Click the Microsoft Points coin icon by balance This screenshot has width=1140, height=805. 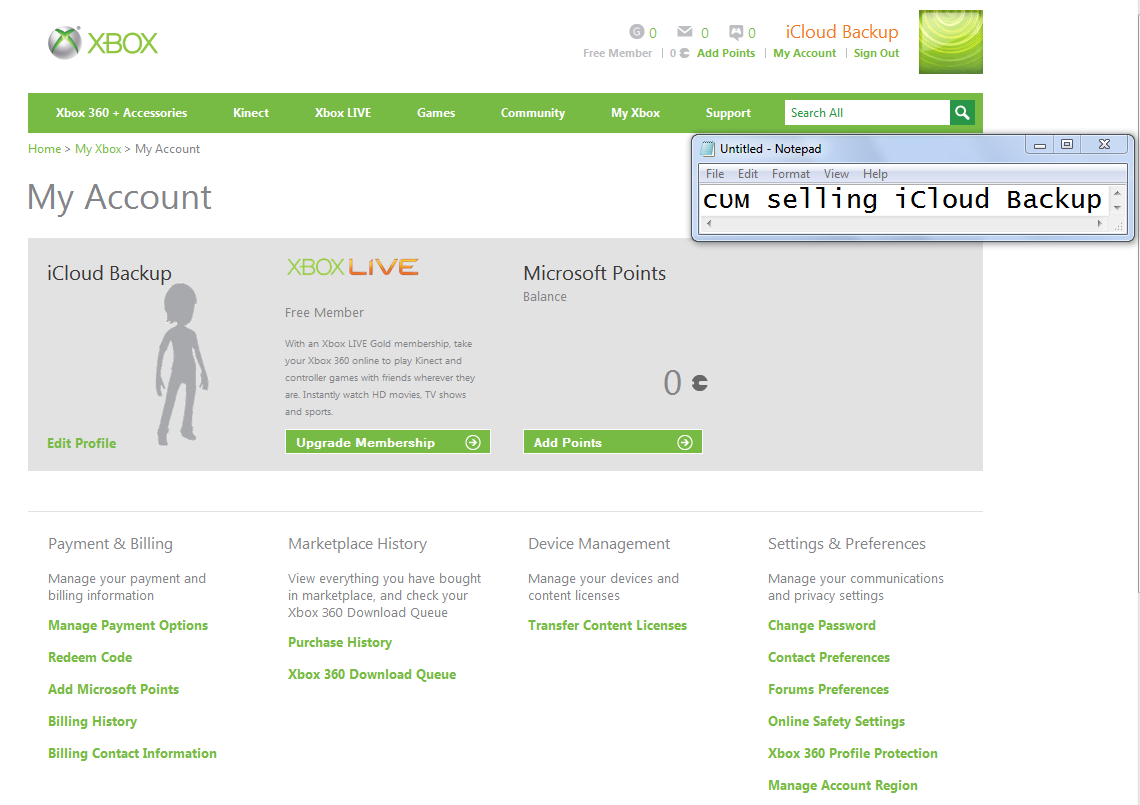click(x=699, y=383)
